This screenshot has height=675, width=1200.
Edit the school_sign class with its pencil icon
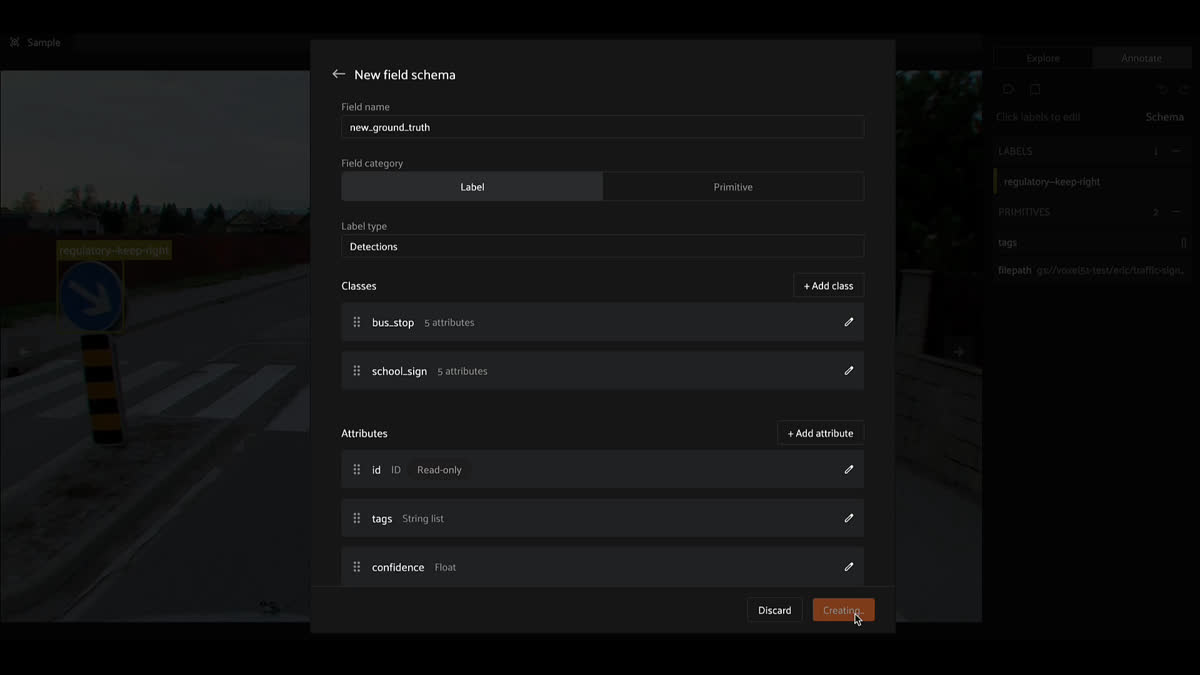coord(849,371)
